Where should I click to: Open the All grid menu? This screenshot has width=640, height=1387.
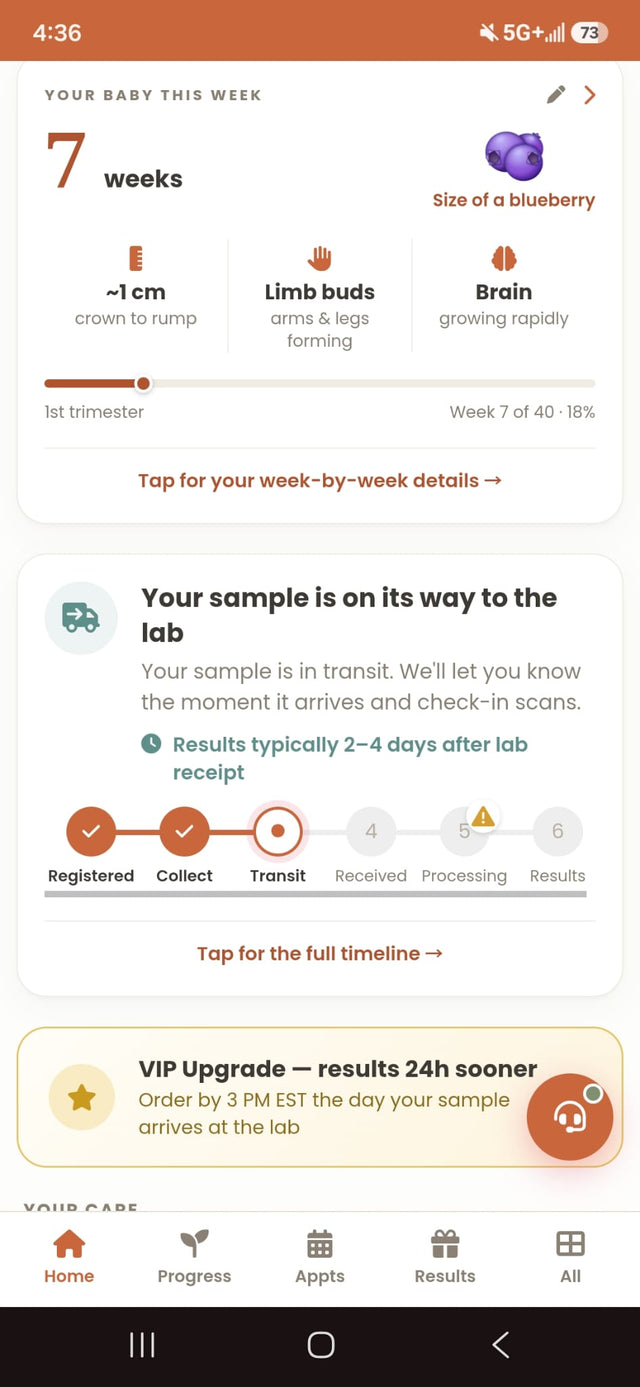tap(570, 1257)
